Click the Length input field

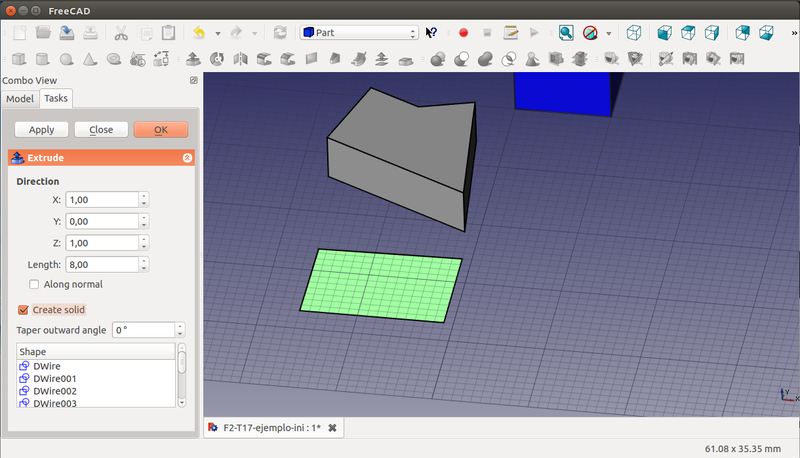pos(101,265)
